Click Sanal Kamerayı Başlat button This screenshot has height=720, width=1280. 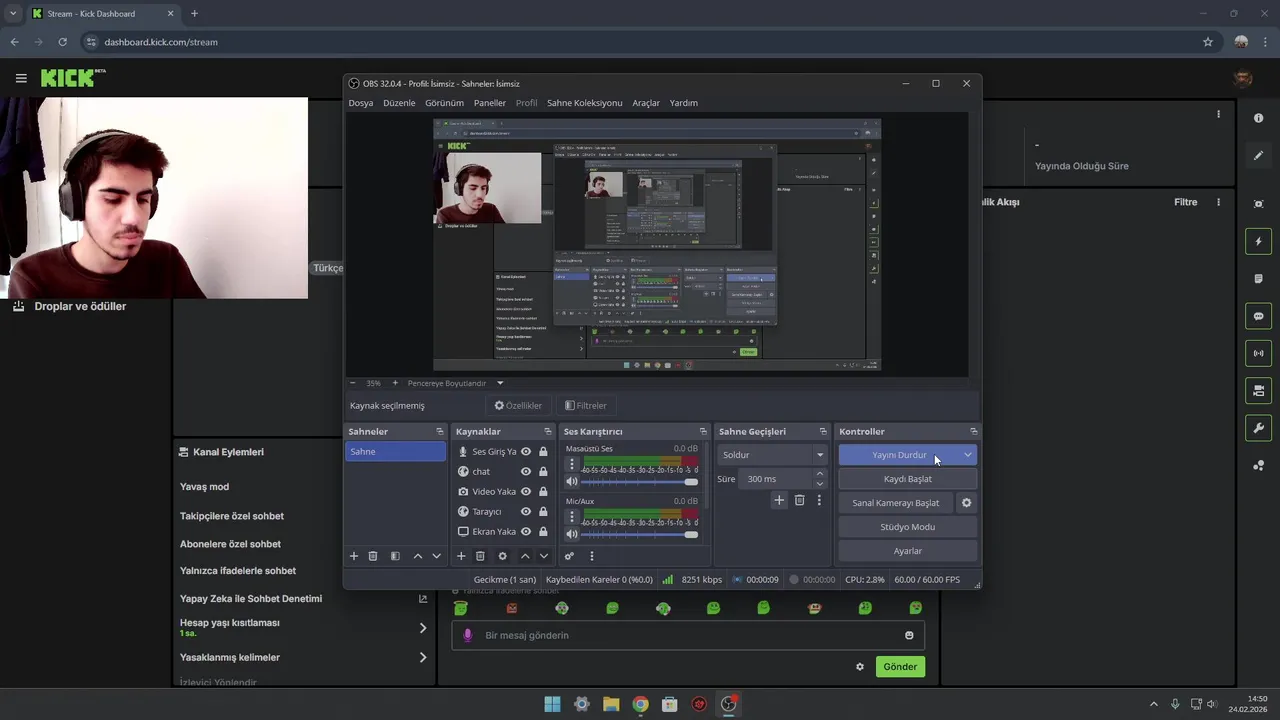[896, 503]
